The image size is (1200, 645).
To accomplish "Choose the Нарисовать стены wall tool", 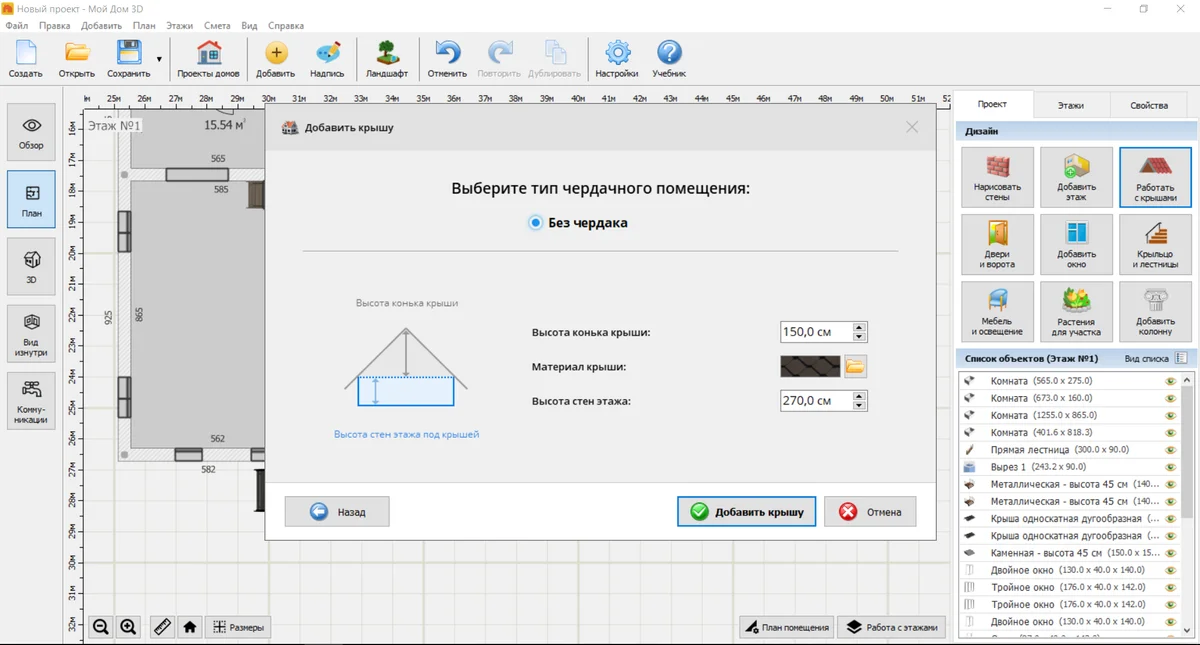I will 997,177.
